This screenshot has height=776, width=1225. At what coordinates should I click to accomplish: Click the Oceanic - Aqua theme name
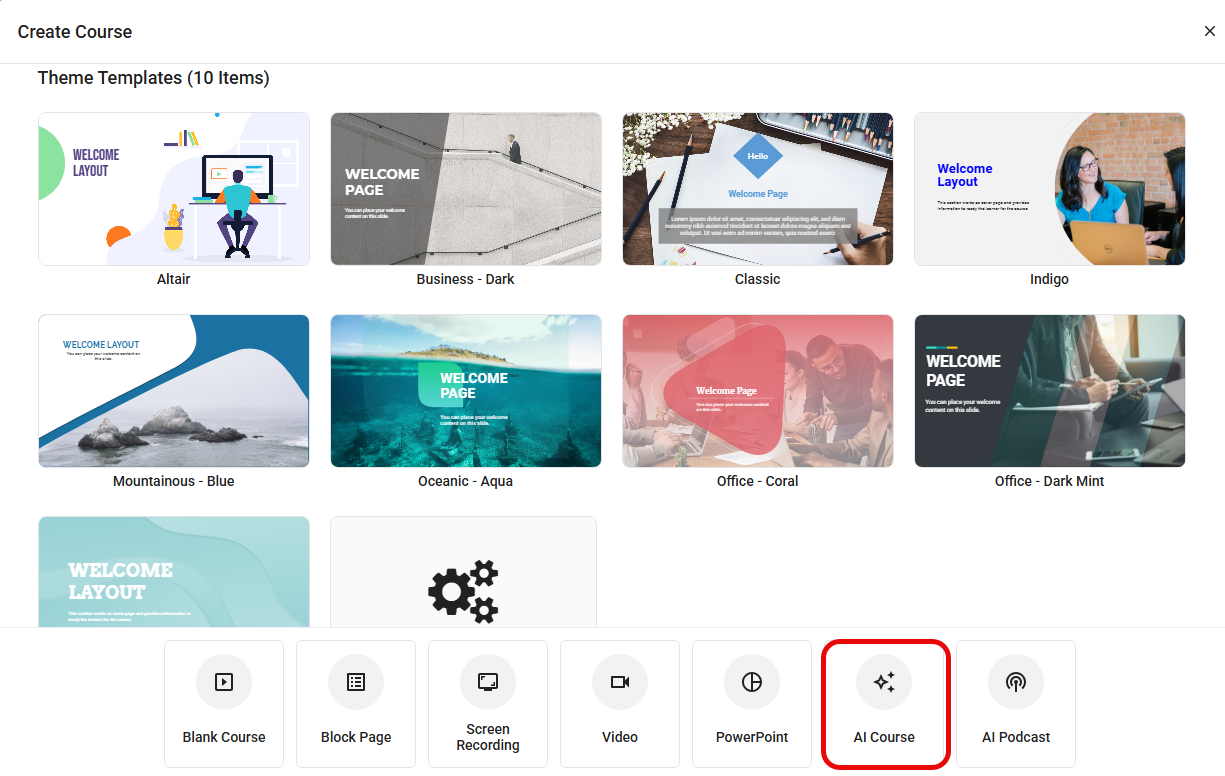(x=466, y=481)
